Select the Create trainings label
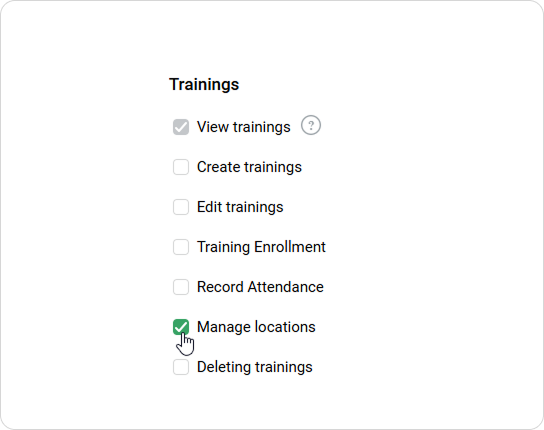 pos(249,167)
